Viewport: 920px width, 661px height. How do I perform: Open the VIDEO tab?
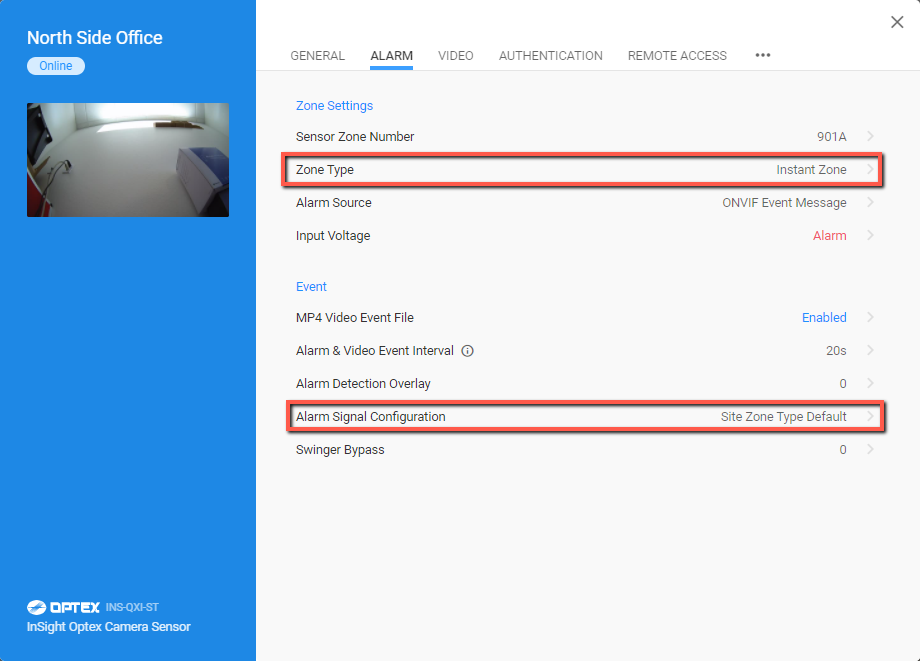pos(455,56)
